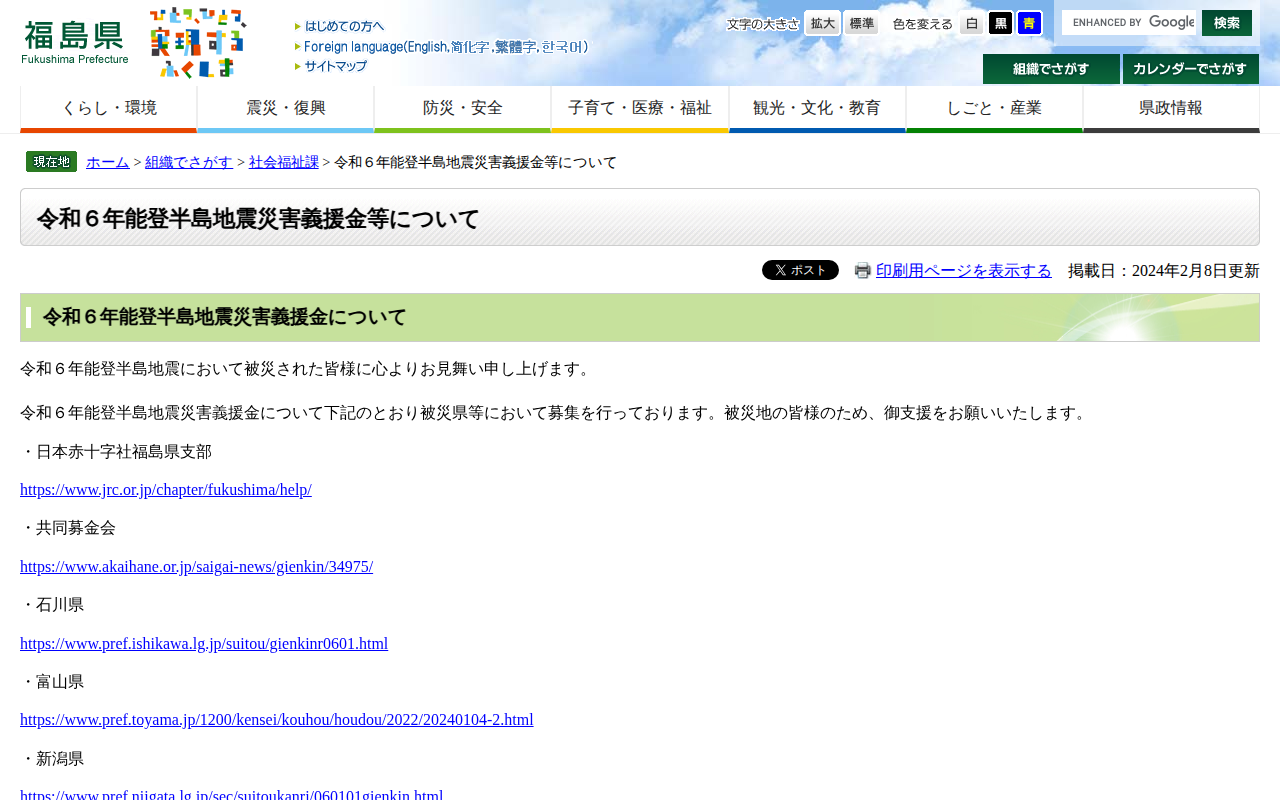The width and height of the screenshot is (1280, 800).
Task: Click the 現在地 breadcrumb label
Action: point(51,162)
